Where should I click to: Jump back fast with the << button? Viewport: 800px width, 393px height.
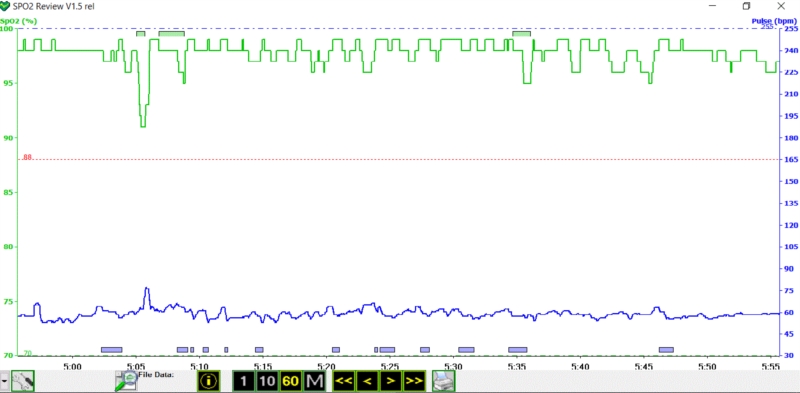click(344, 381)
